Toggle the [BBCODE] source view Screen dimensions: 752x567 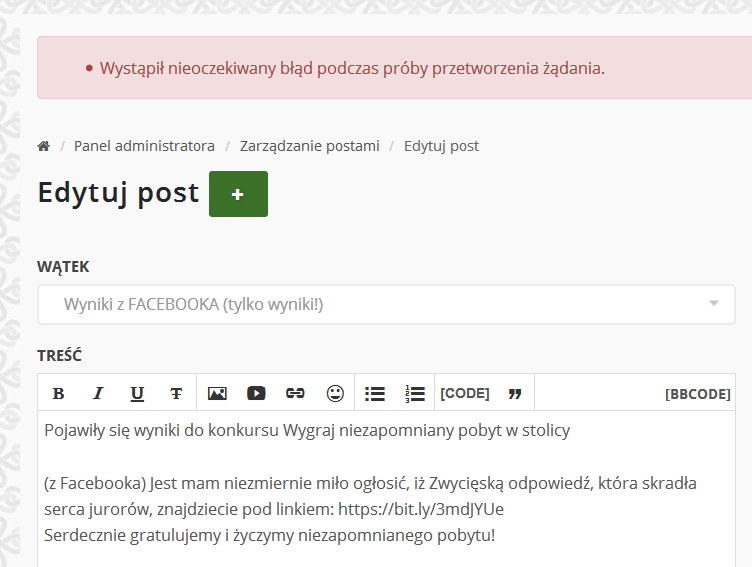point(697,394)
